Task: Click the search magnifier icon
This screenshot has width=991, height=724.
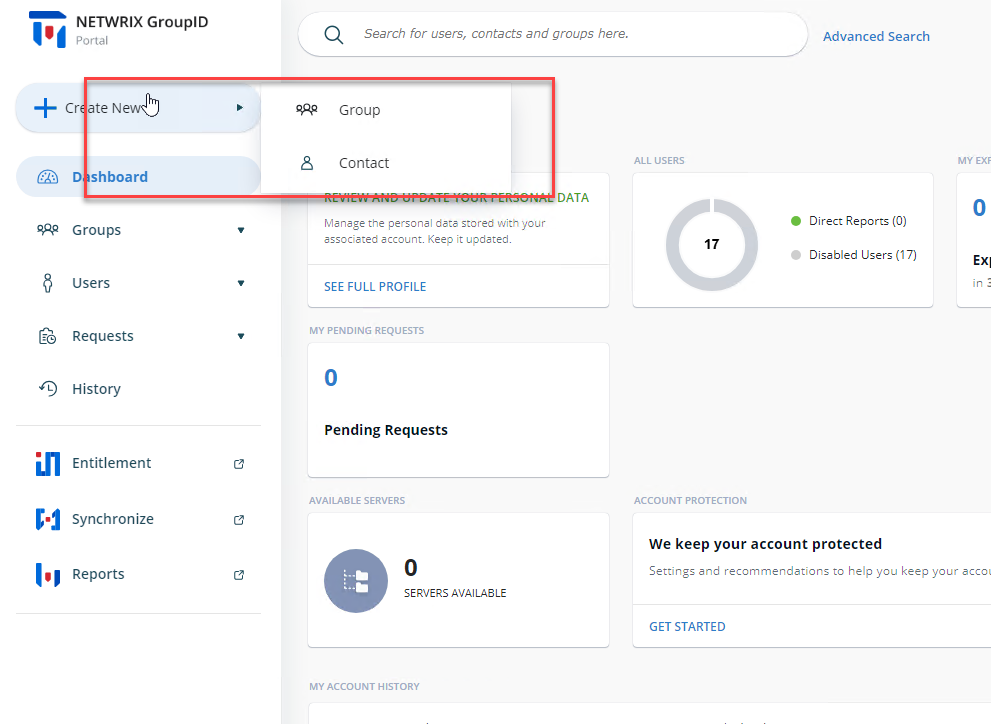Action: tap(334, 34)
